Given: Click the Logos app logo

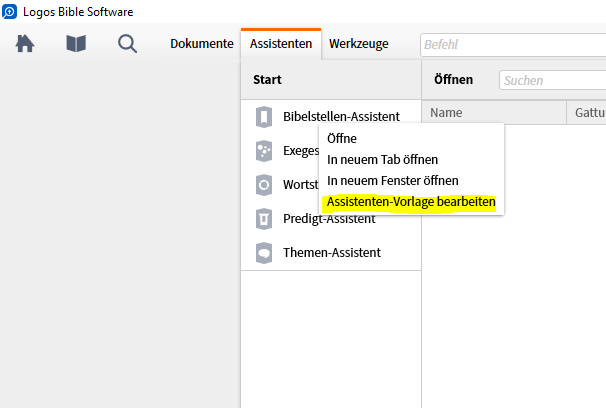Looking at the screenshot, I should [9, 12].
